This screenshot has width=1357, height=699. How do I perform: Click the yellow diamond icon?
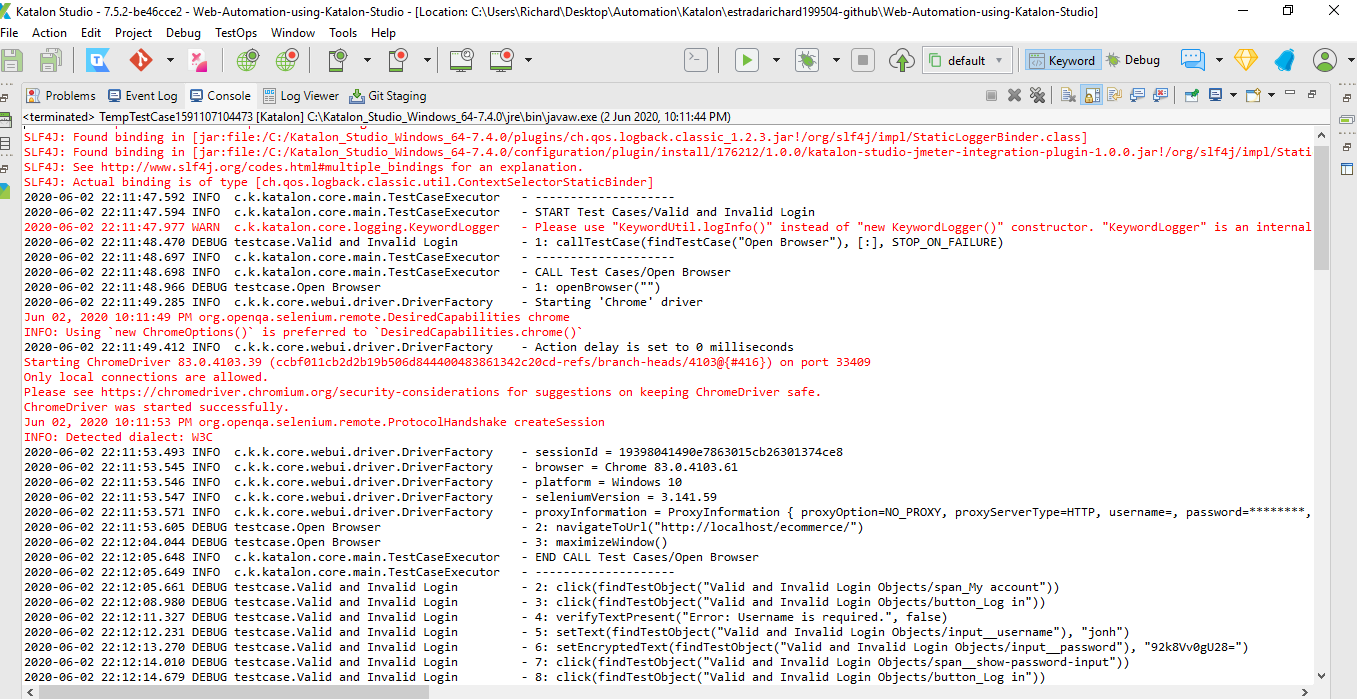[1245, 60]
